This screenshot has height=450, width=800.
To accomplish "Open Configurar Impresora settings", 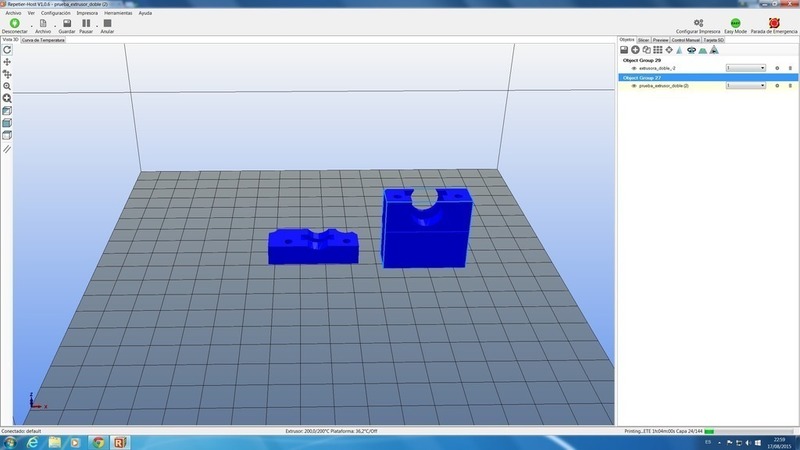I will [698, 25].
